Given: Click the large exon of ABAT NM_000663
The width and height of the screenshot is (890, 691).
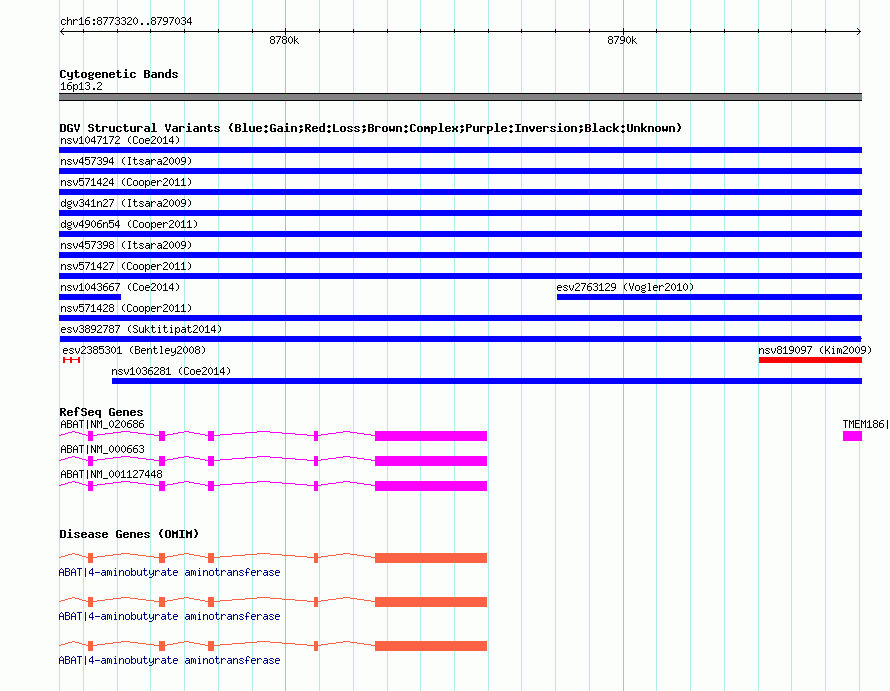Looking at the screenshot, I should [x=431, y=461].
